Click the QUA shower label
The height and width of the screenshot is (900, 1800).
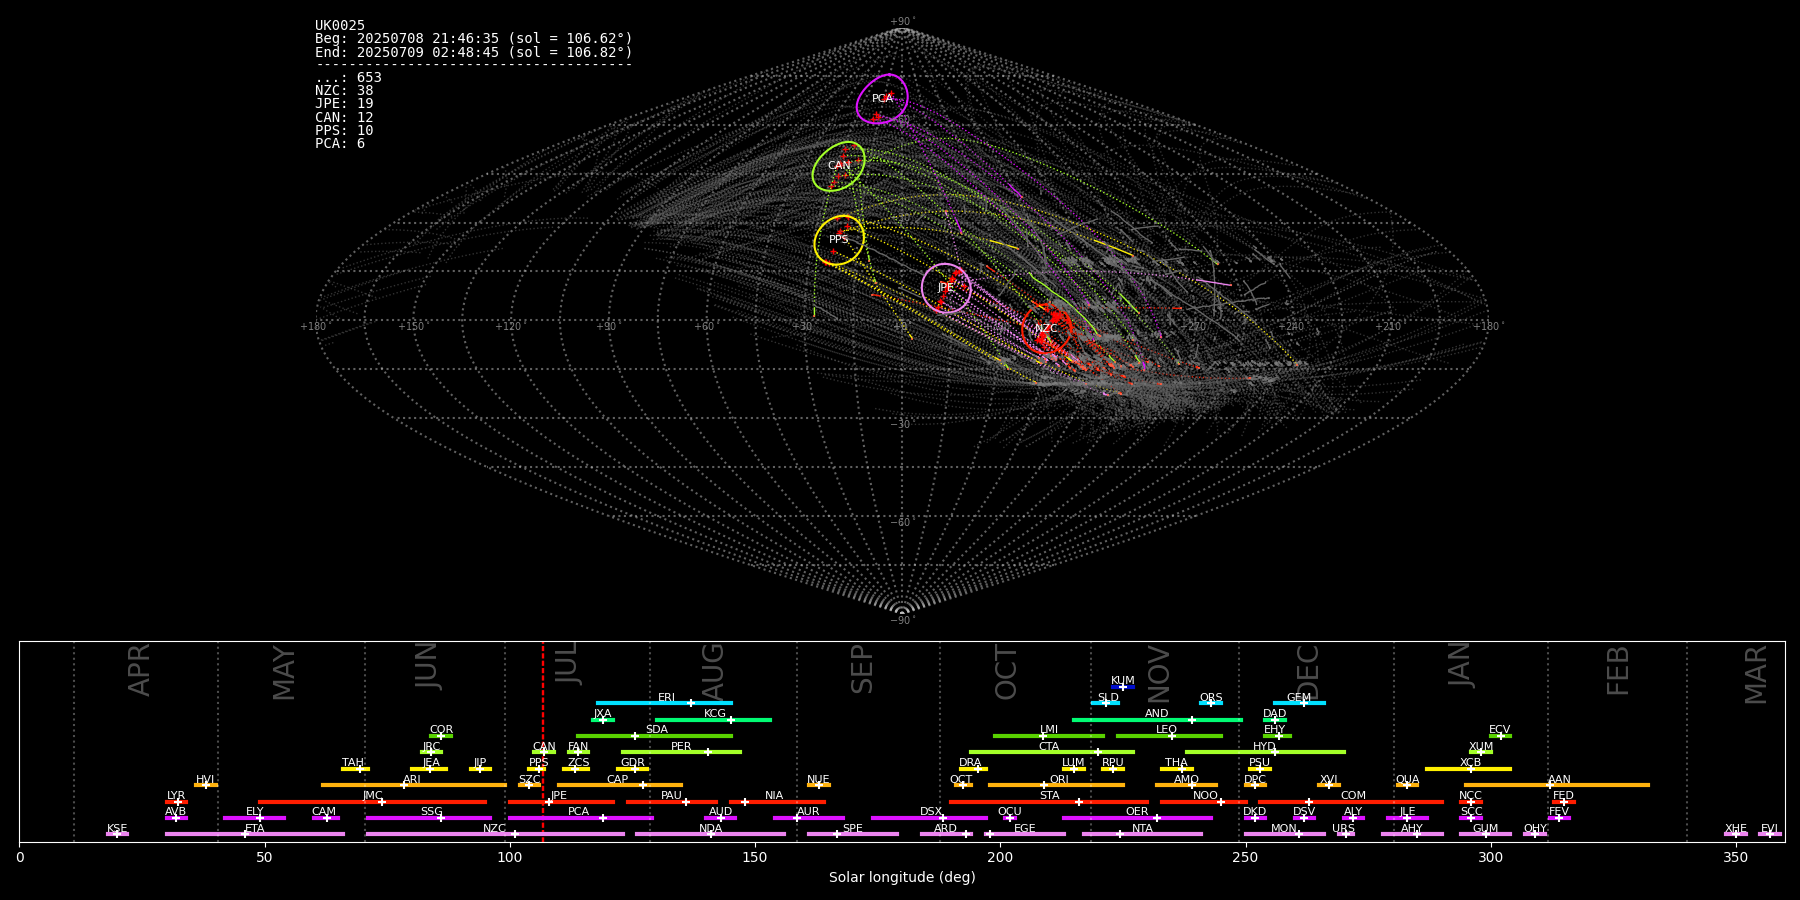[x=1407, y=780]
